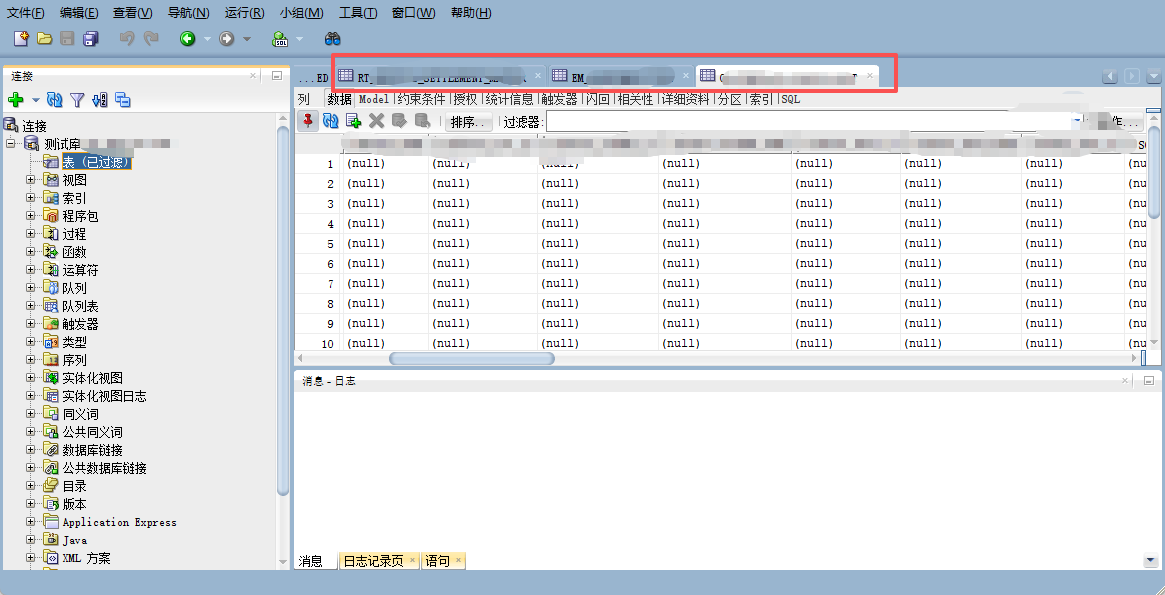1165x595 pixels.
Task: Expand the 数据库链接 tree node
Action: pos(30,449)
